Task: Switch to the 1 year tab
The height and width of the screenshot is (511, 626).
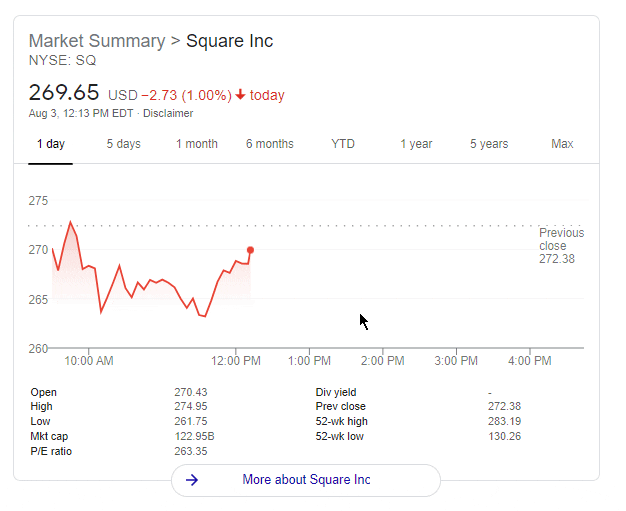Action: (416, 144)
